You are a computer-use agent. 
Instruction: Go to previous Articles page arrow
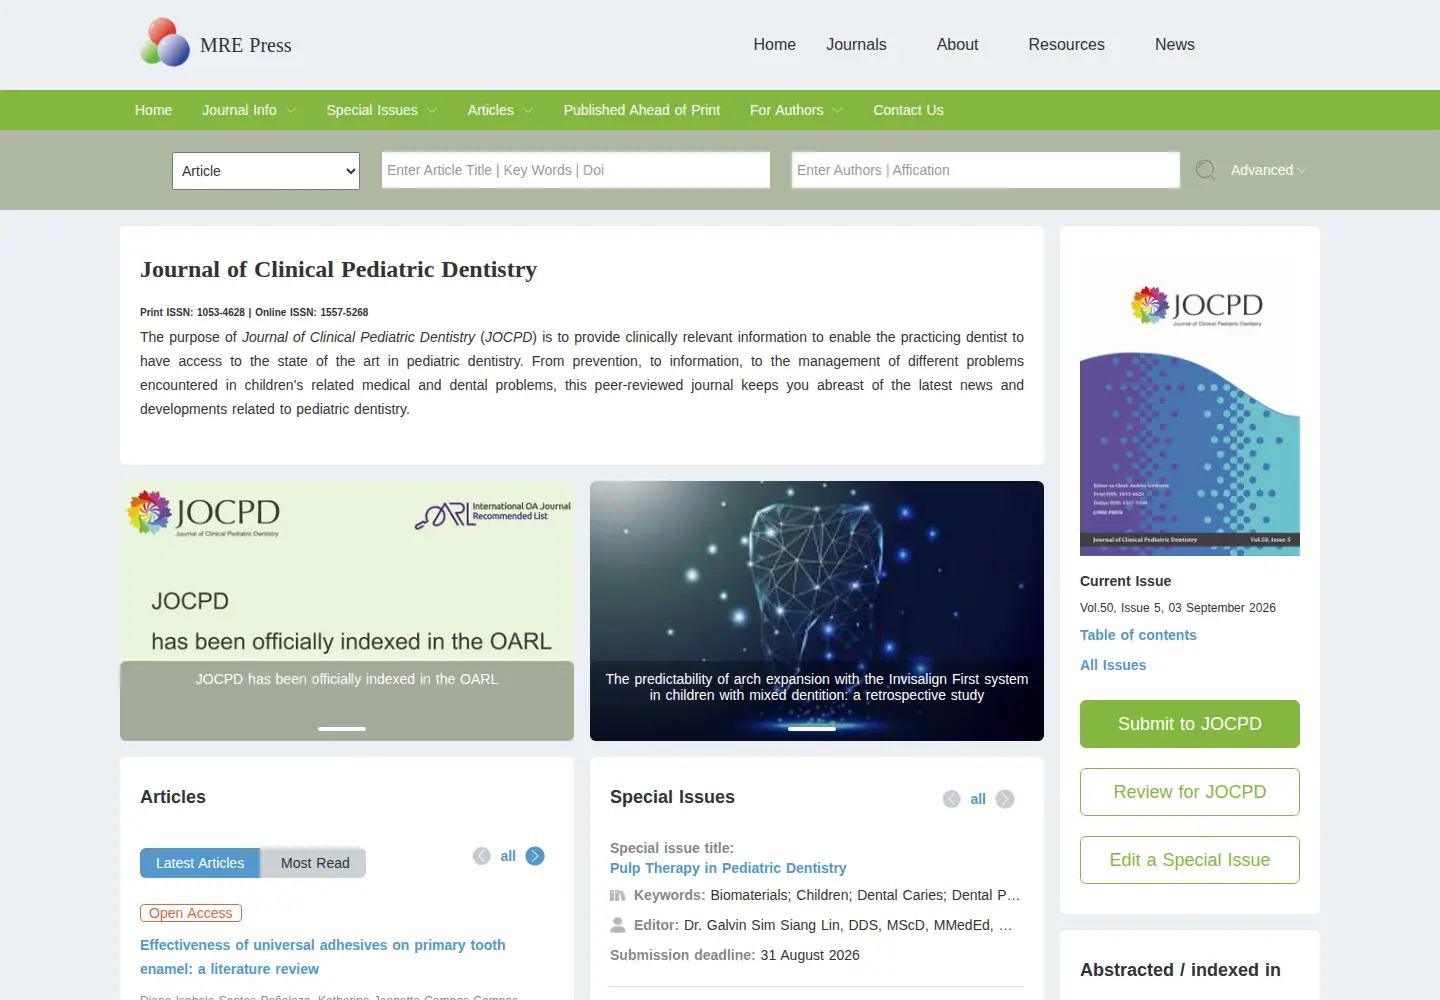[482, 856]
